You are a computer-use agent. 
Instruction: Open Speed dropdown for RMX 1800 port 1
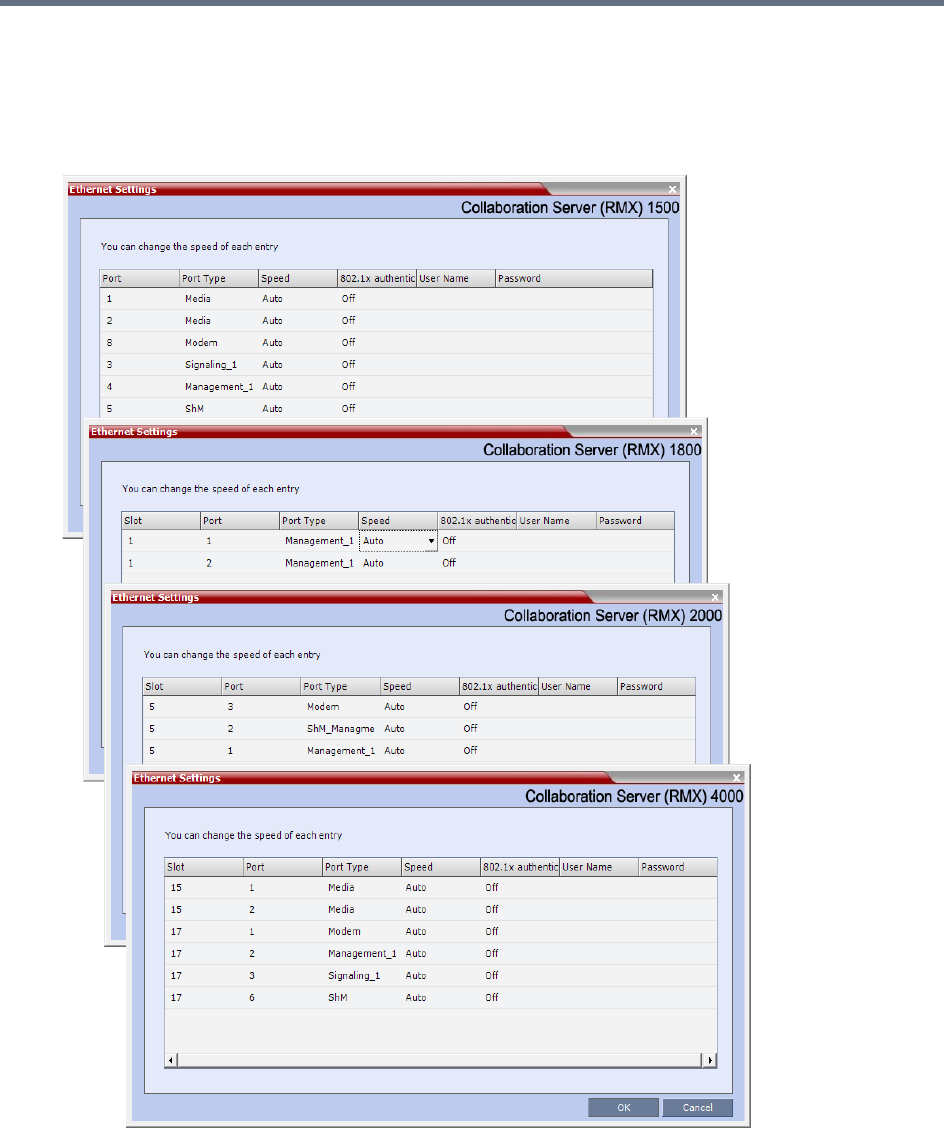tap(431, 541)
